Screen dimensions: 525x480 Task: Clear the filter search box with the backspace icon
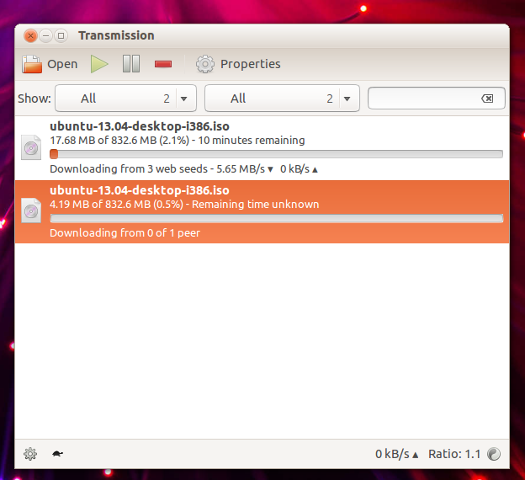(x=487, y=98)
